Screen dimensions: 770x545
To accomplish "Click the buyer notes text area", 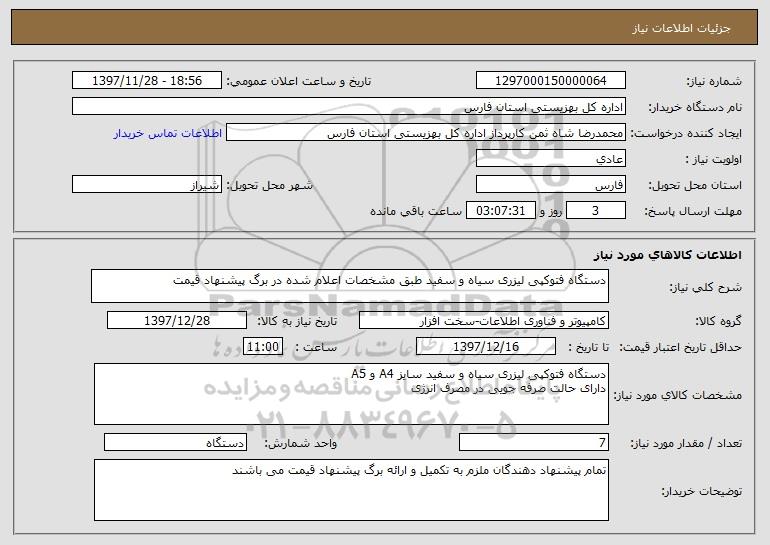I will 351,490.
